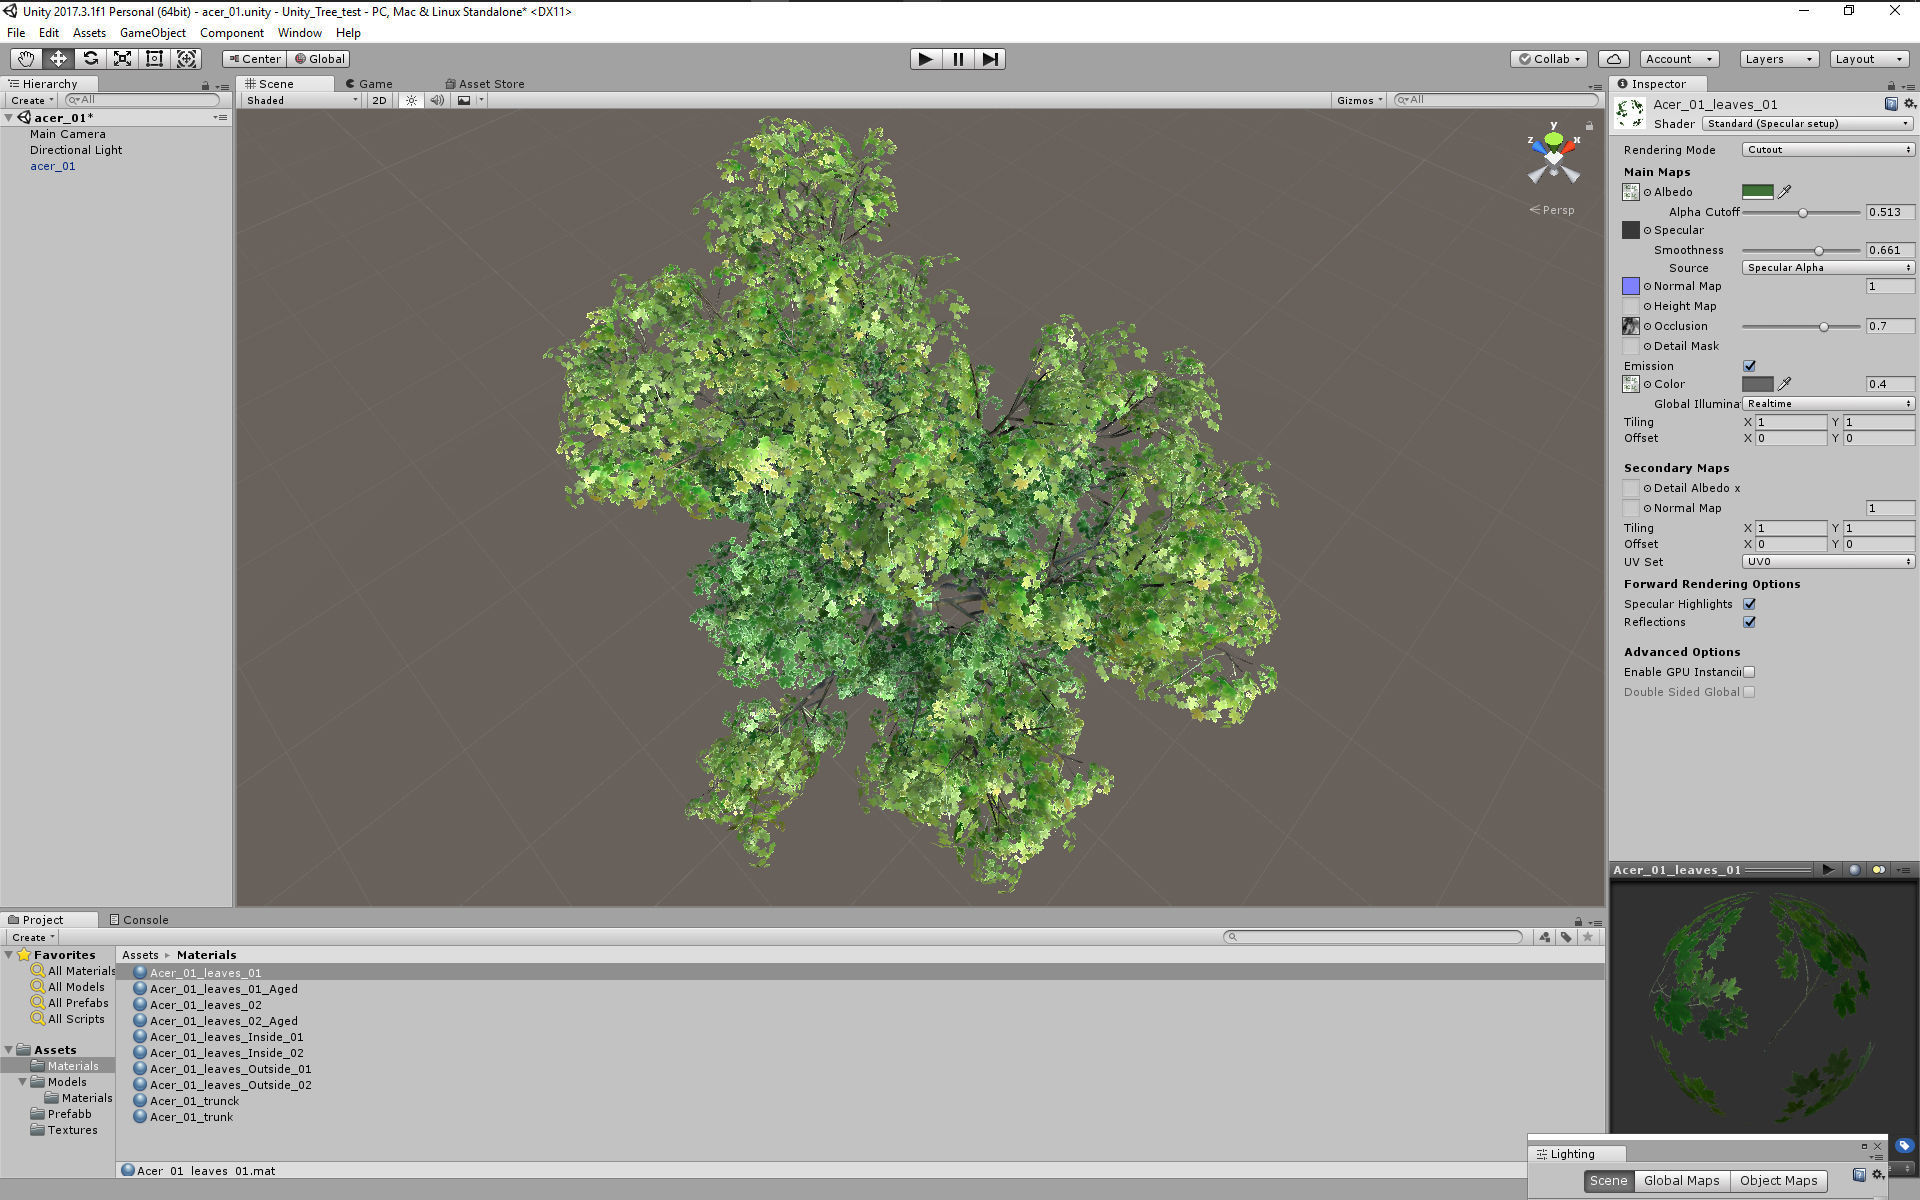Enable GPU Instancing checkbox
1920x1200 pixels.
[x=1749, y=672]
